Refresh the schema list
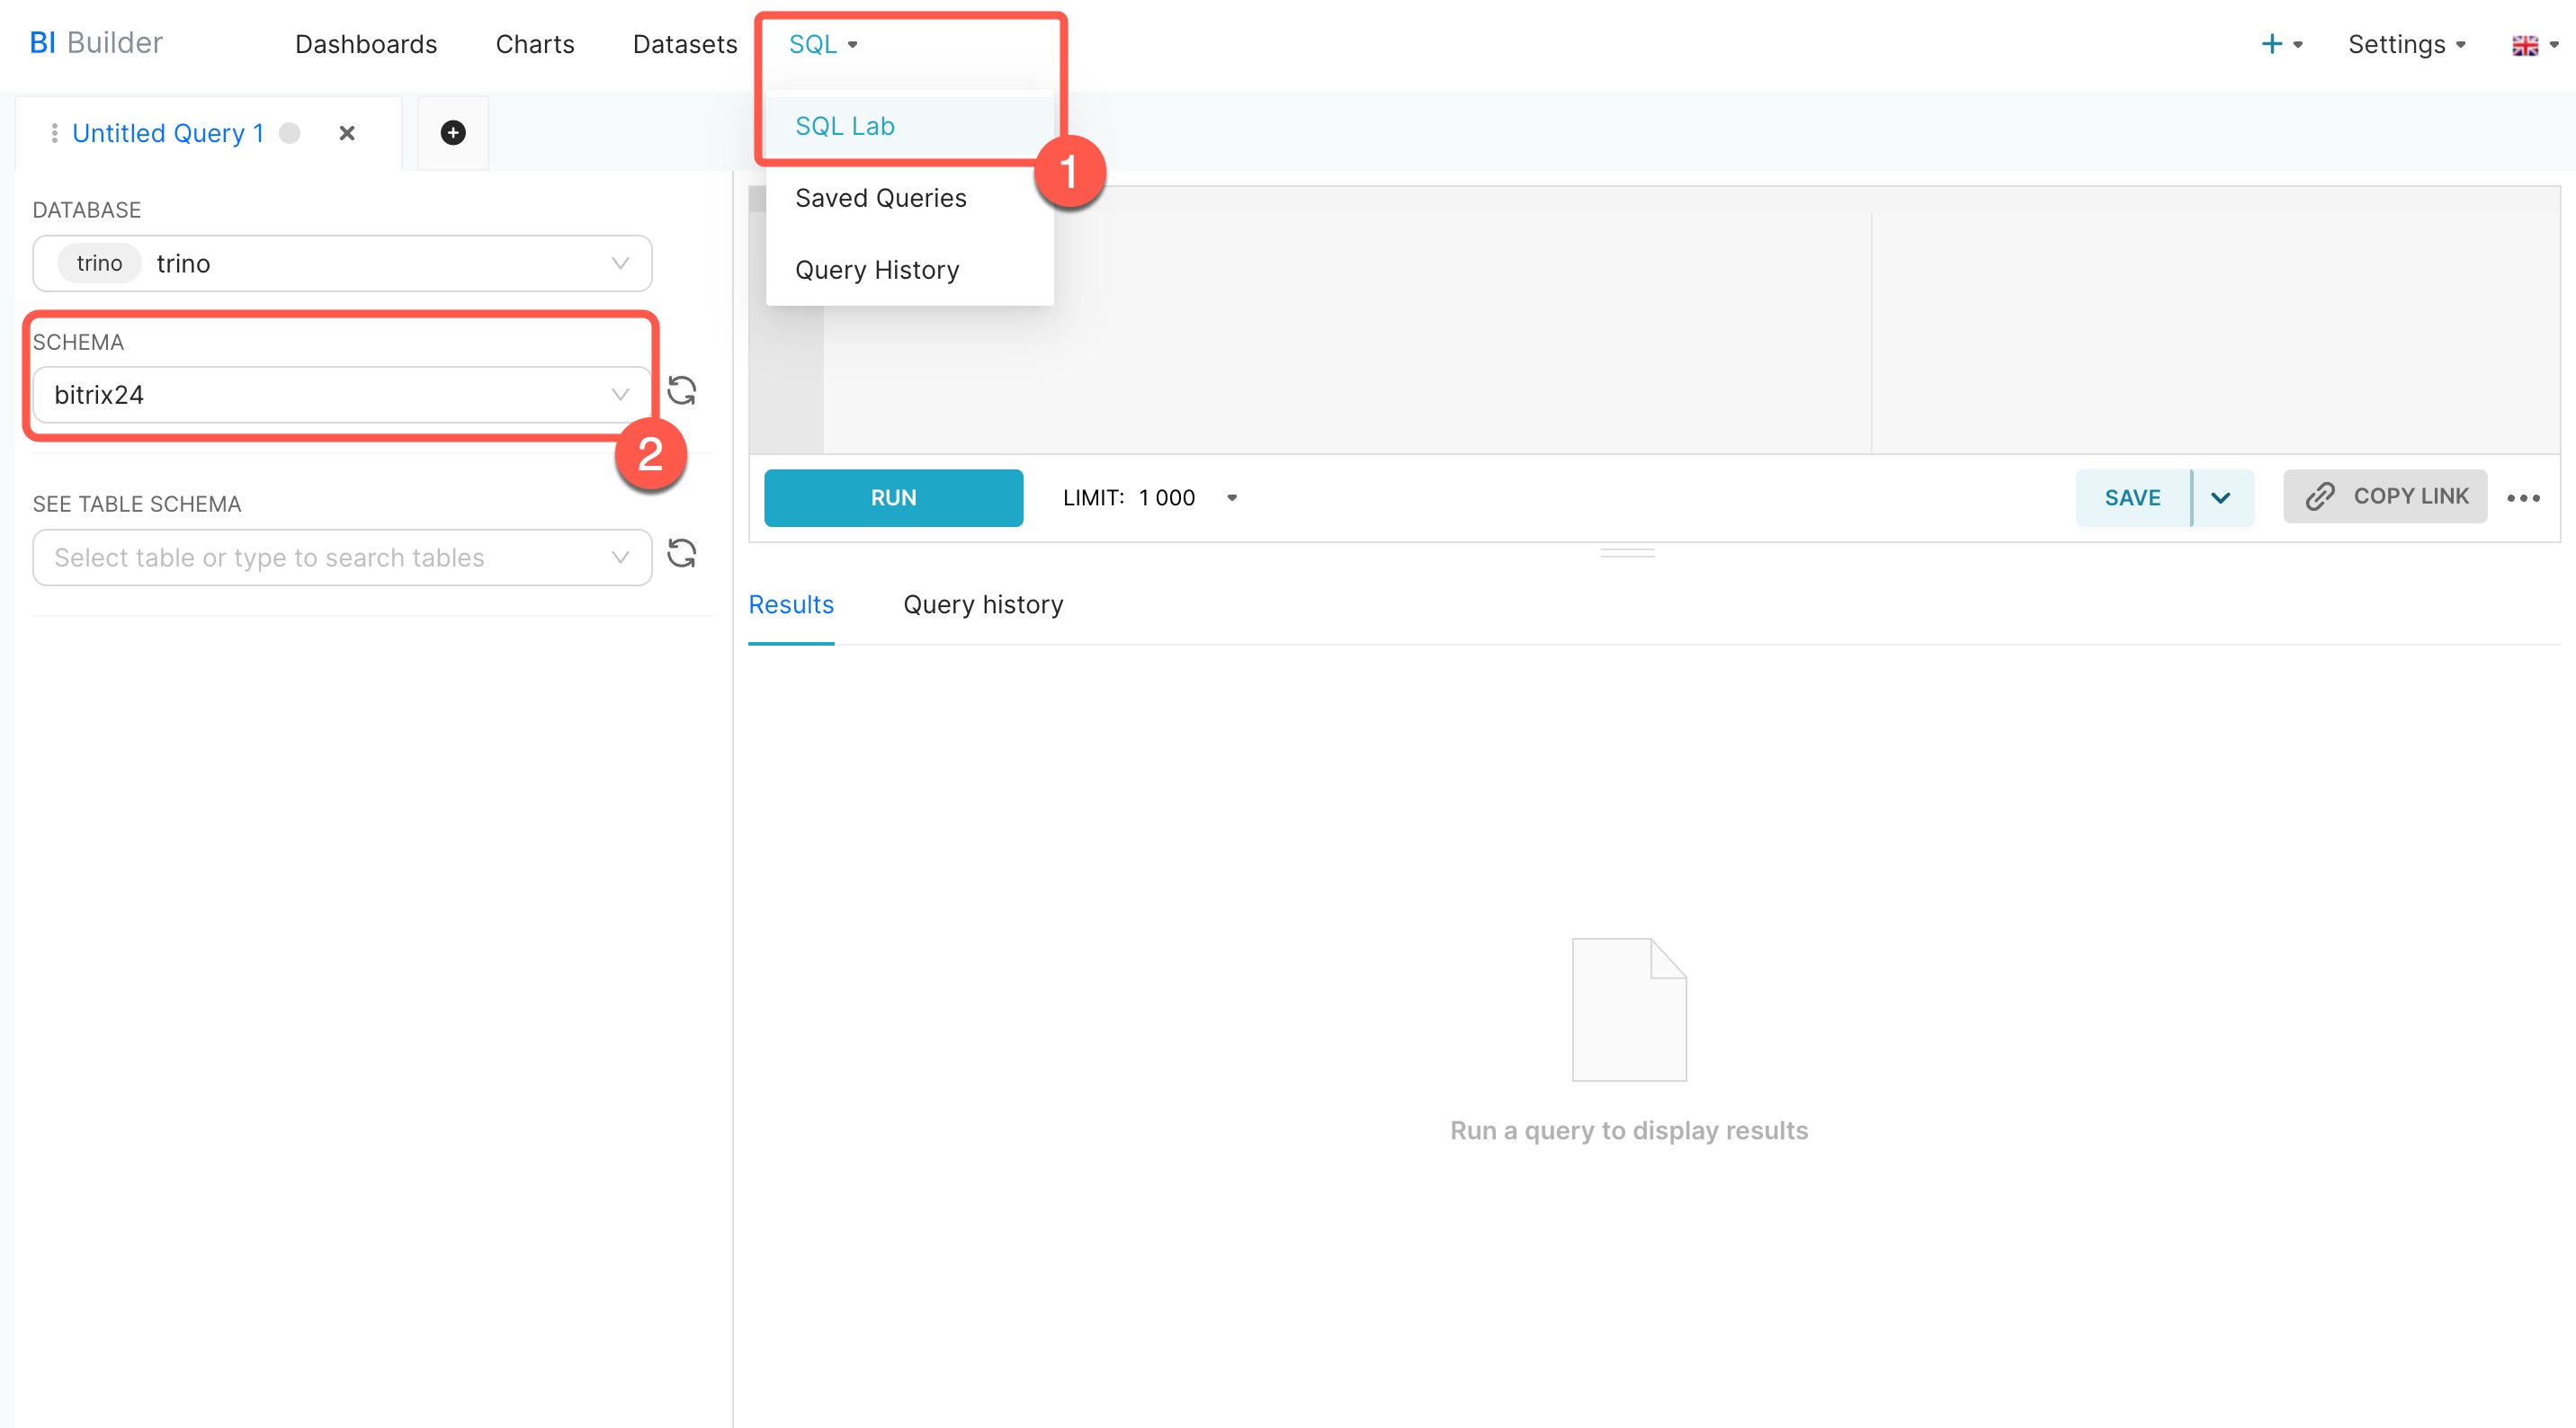2576x1428 pixels. point(682,391)
